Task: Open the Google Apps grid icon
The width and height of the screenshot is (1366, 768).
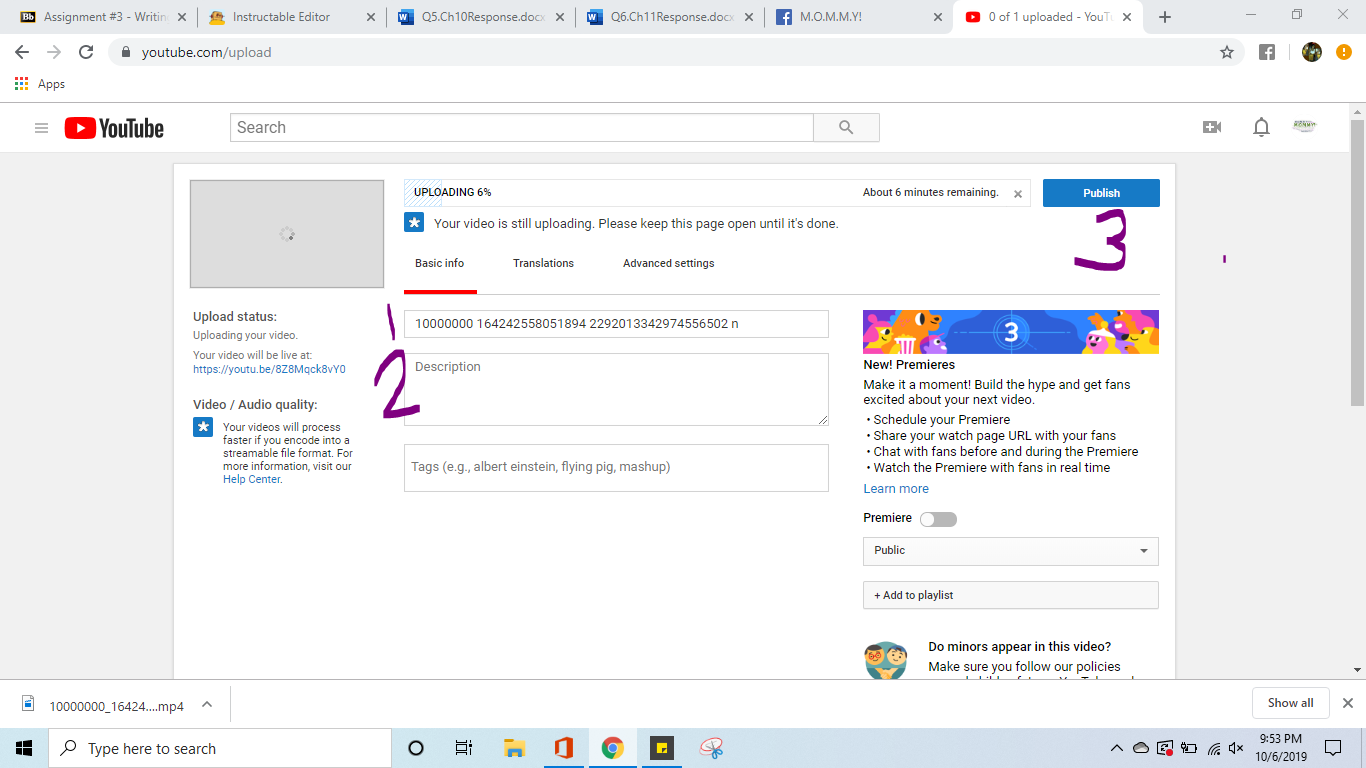Action: pyautogui.click(x=20, y=84)
